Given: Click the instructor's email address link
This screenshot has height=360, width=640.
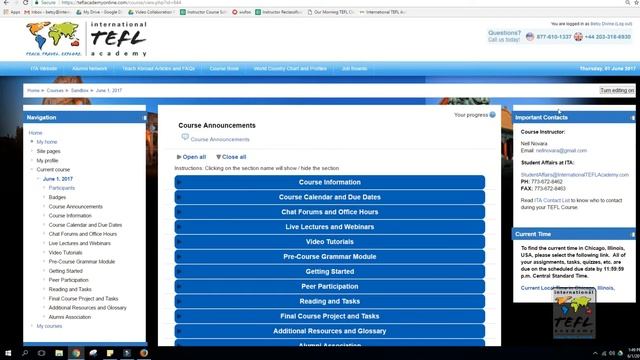Looking at the screenshot, I should [561, 151].
